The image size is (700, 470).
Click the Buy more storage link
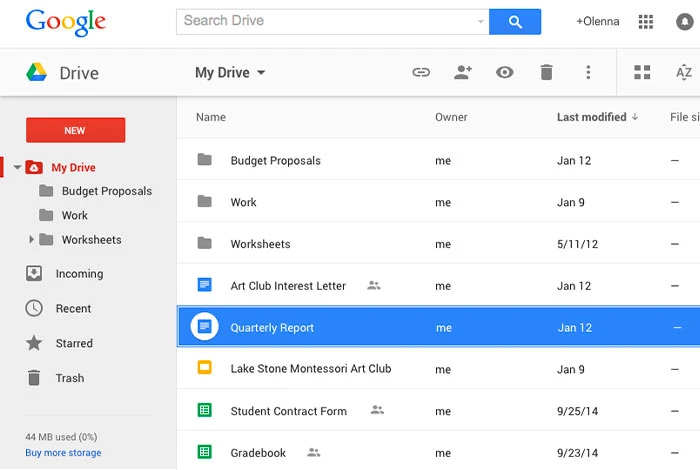point(63,453)
